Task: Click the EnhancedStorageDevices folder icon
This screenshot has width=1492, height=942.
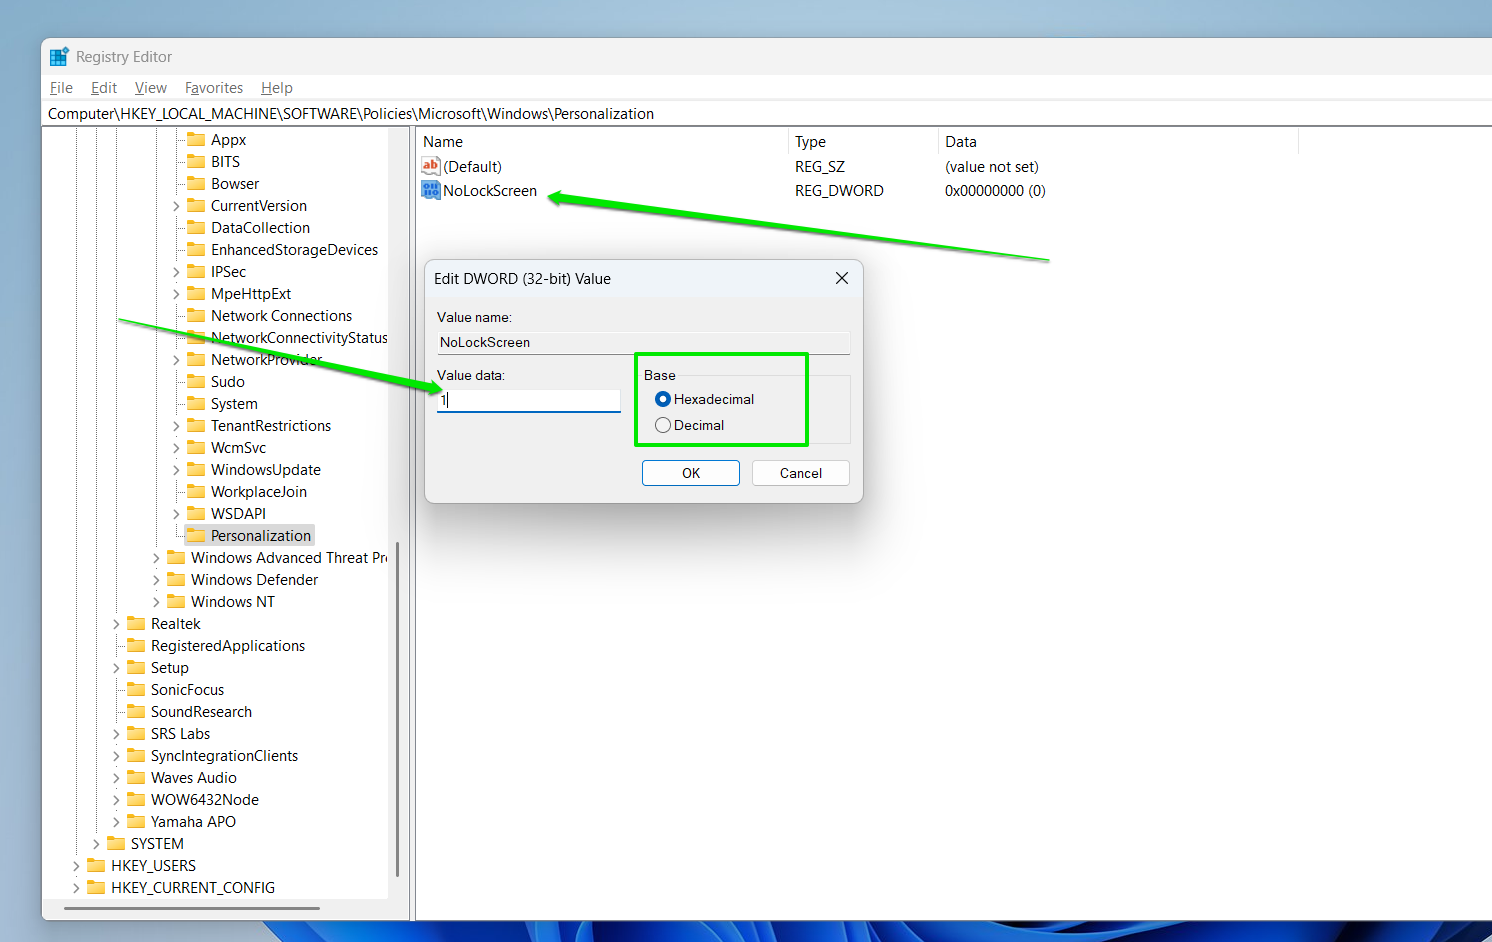Action: (x=197, y=250)
